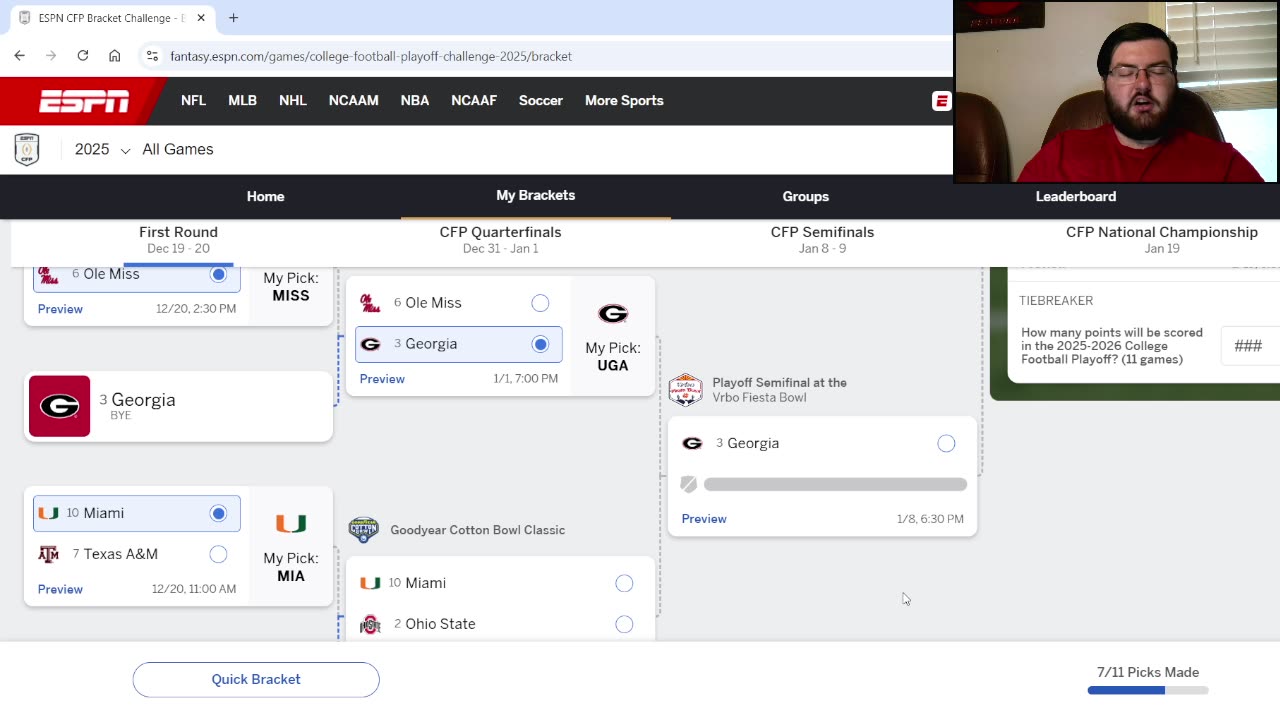The width and height of the screenshot is (1280, 720).
Task: Click the ESPN logo in header
Action: click(x=84, y=101)
